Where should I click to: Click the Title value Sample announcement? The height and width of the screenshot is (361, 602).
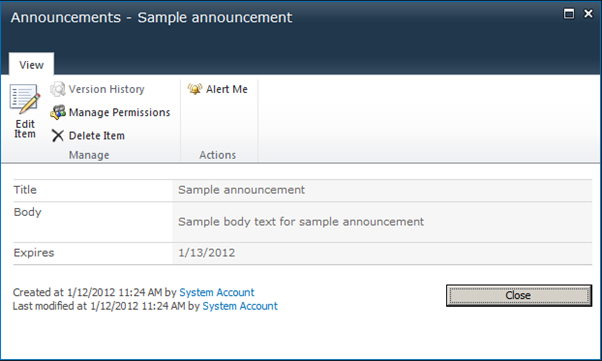click(241, 190)
